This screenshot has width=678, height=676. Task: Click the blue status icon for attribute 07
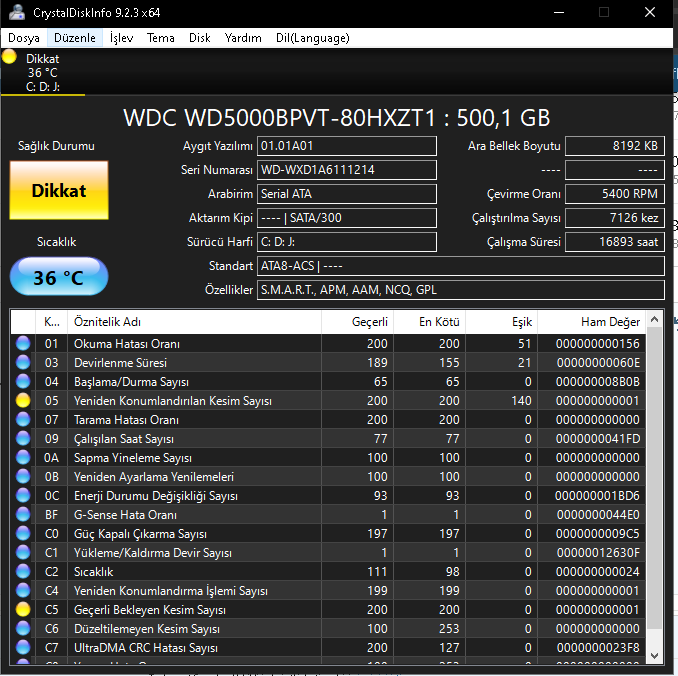pyautogui.click(x=23, y=420)
